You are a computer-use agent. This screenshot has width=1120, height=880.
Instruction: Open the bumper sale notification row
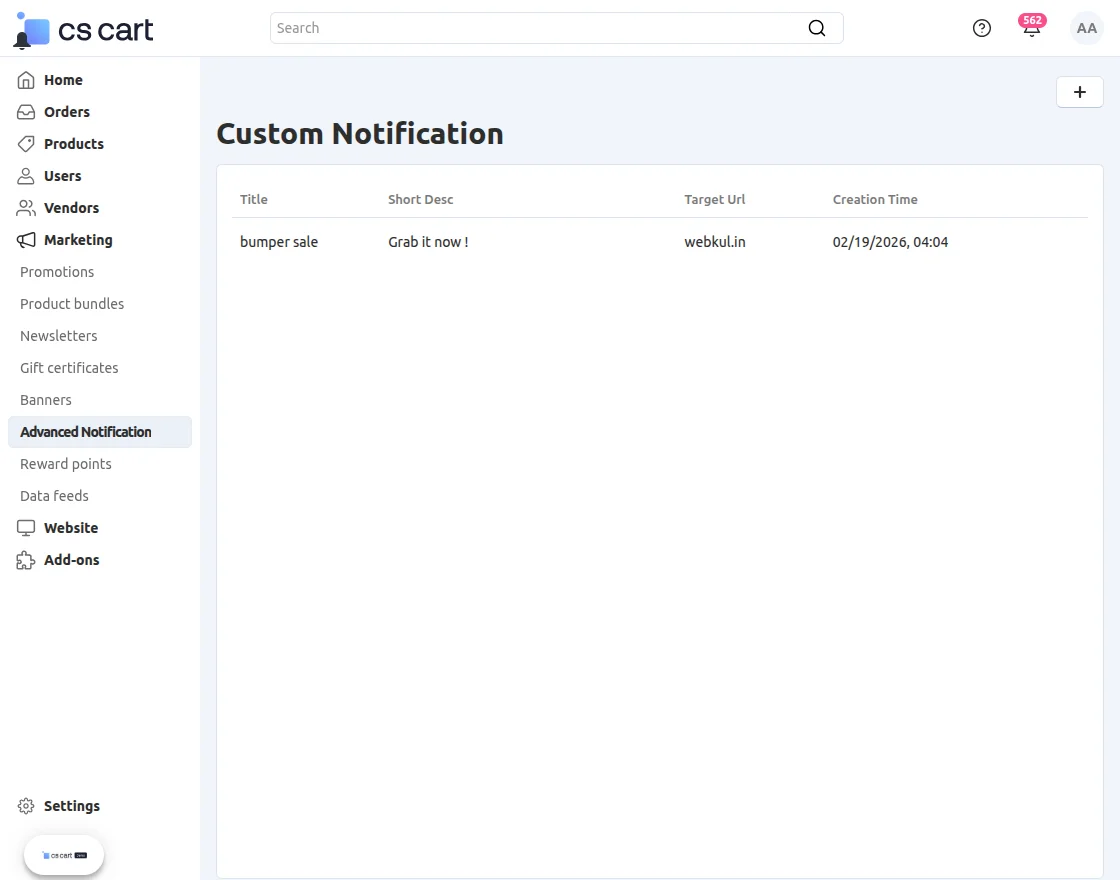279,242
